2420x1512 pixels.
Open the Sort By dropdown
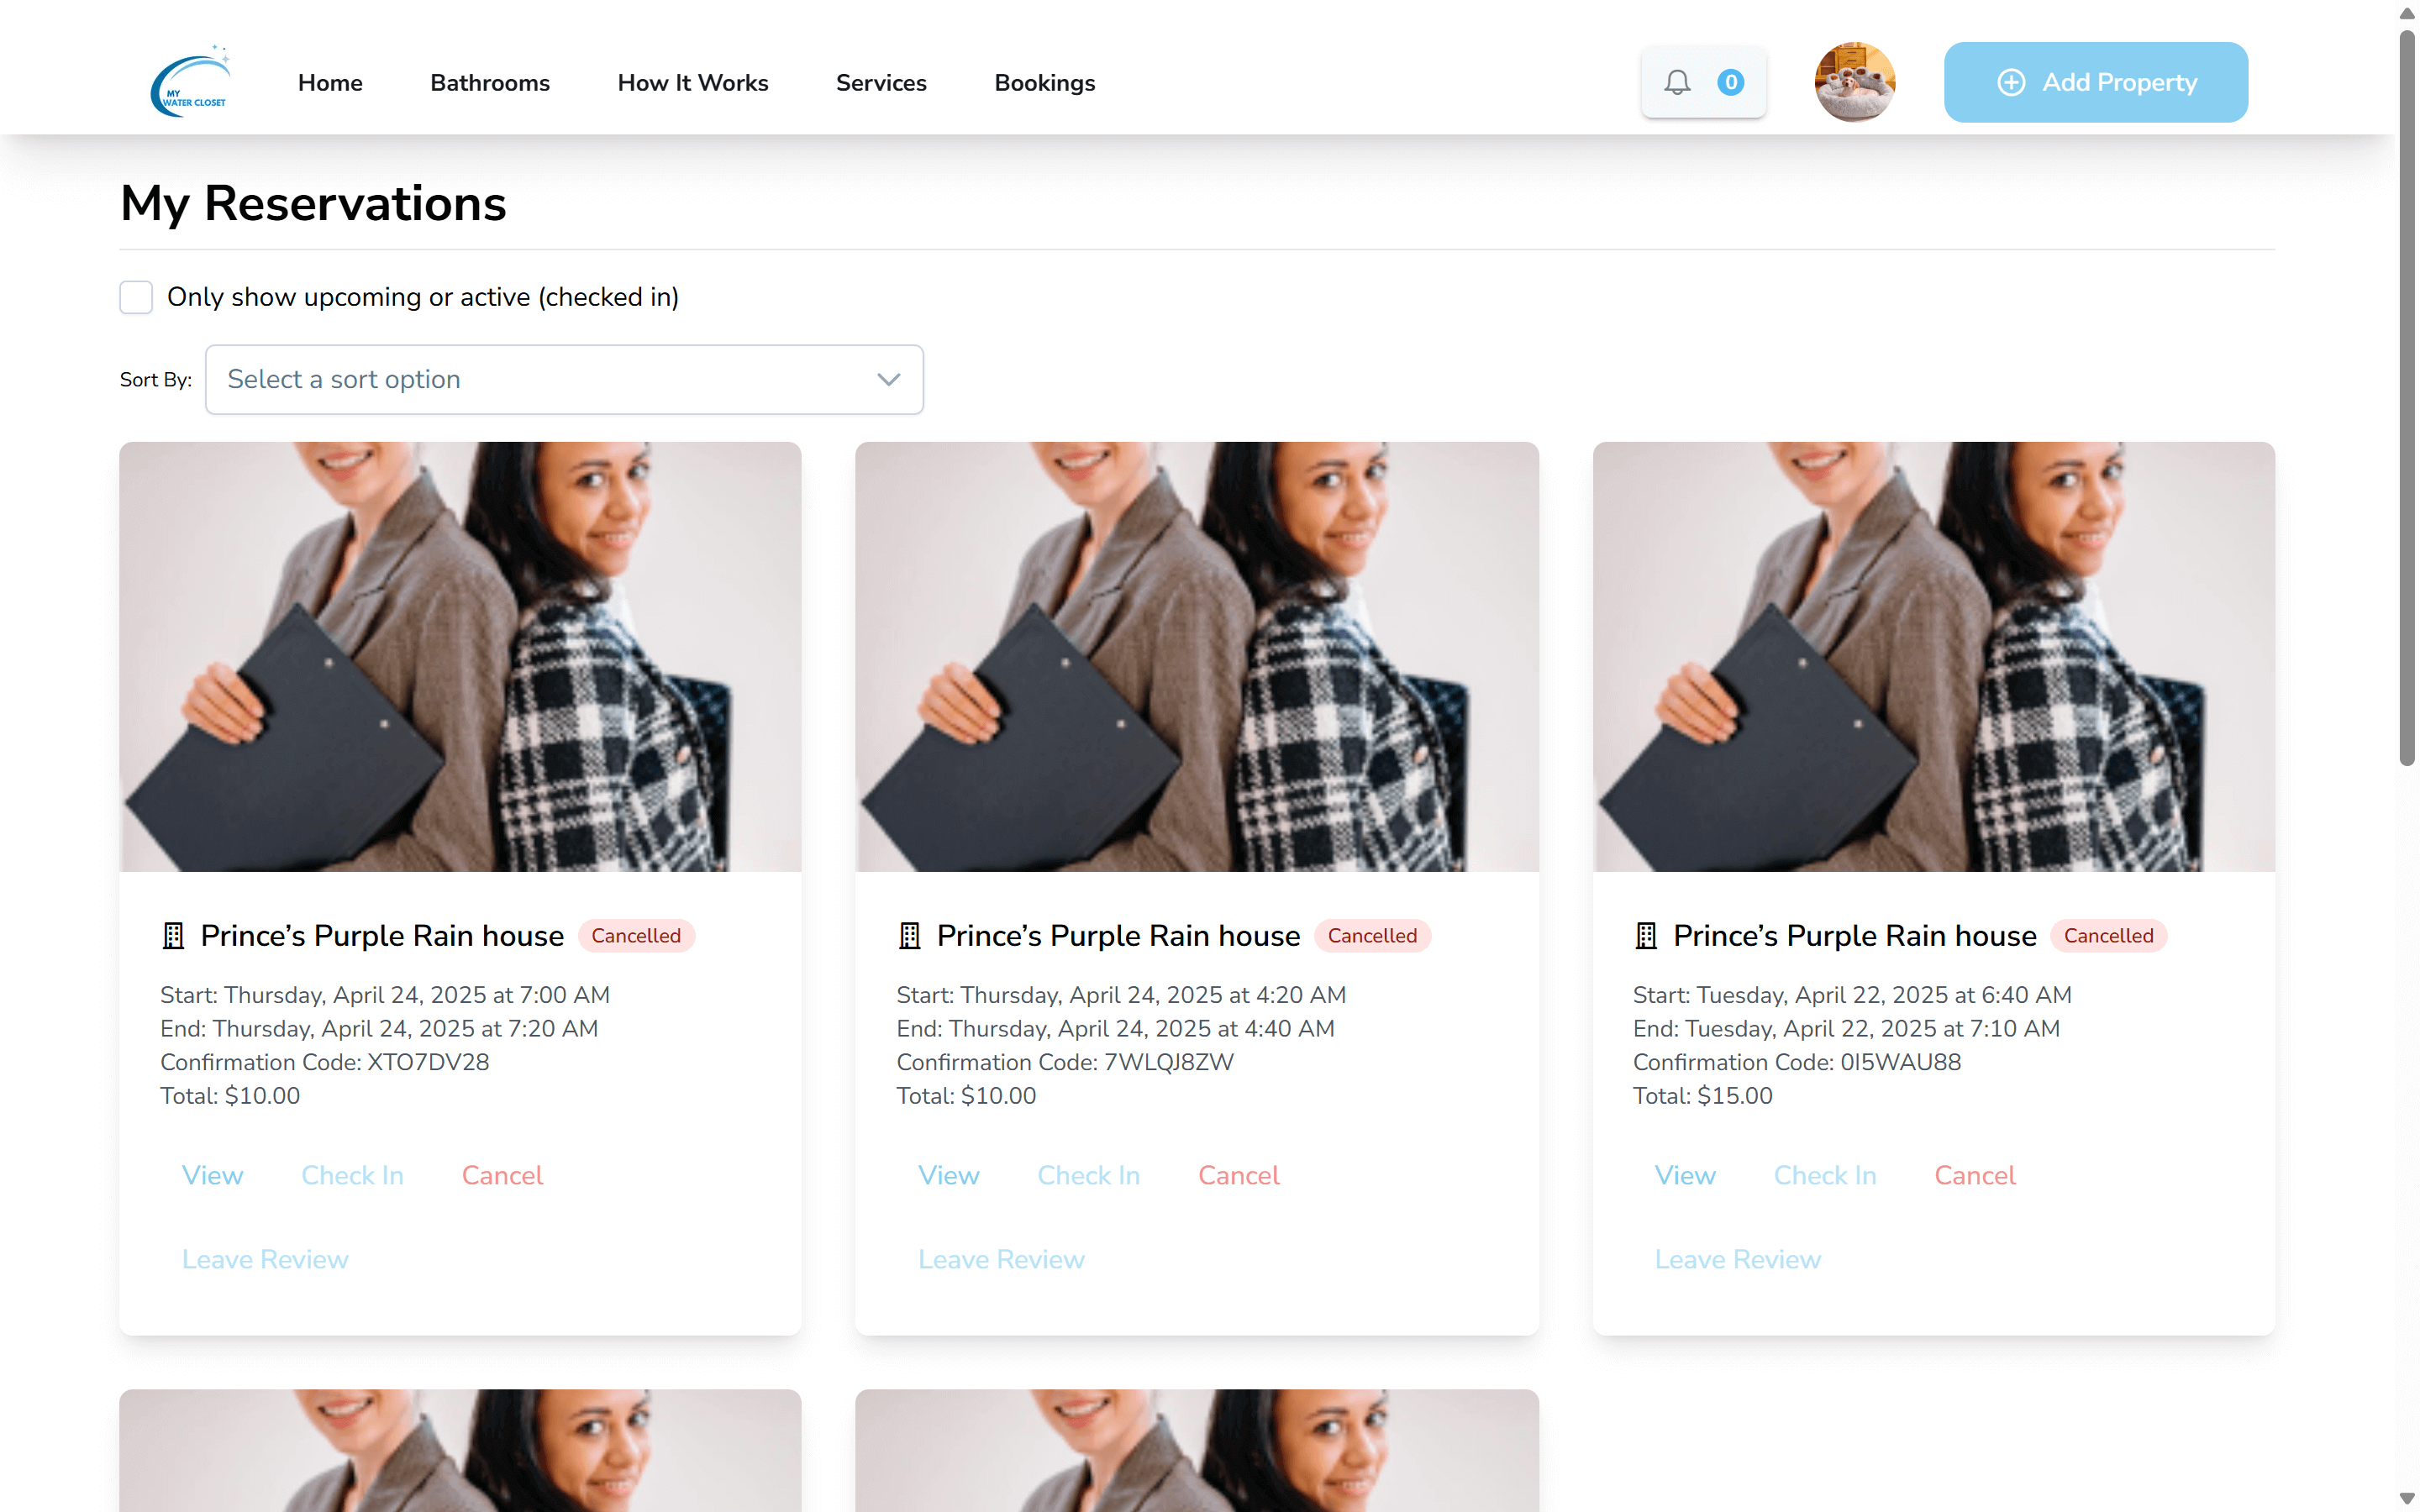coord(563,379)
